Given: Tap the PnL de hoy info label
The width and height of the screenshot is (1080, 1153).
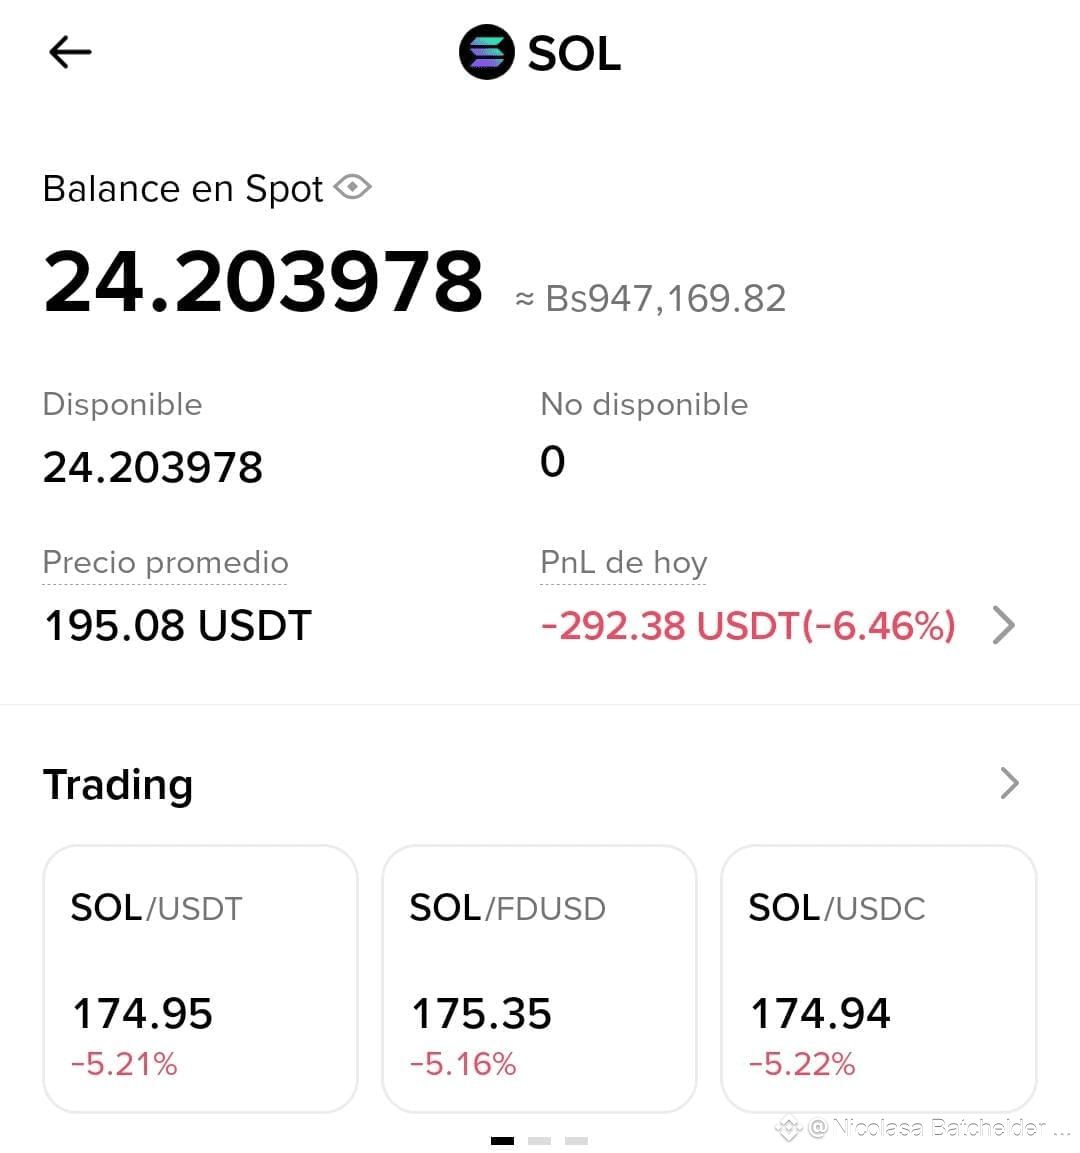Looking at the screenshot, I should click(x=623, y=563).
